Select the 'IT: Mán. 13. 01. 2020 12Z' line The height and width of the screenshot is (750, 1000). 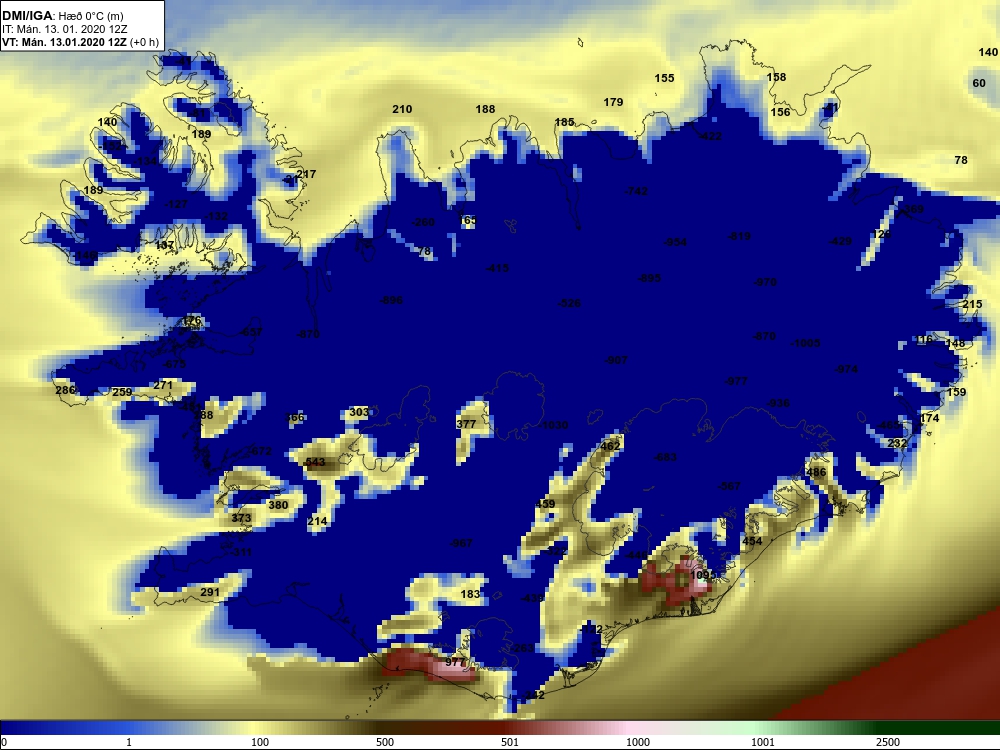click(64, 29)
